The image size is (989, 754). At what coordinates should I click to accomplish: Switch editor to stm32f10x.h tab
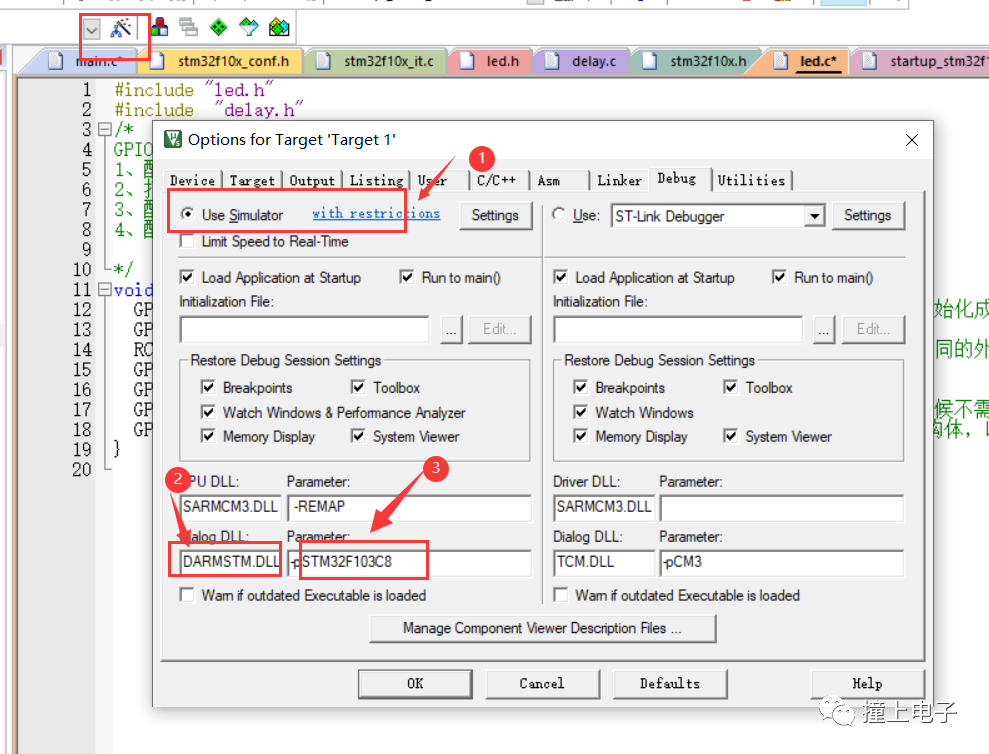coord(700,61)
